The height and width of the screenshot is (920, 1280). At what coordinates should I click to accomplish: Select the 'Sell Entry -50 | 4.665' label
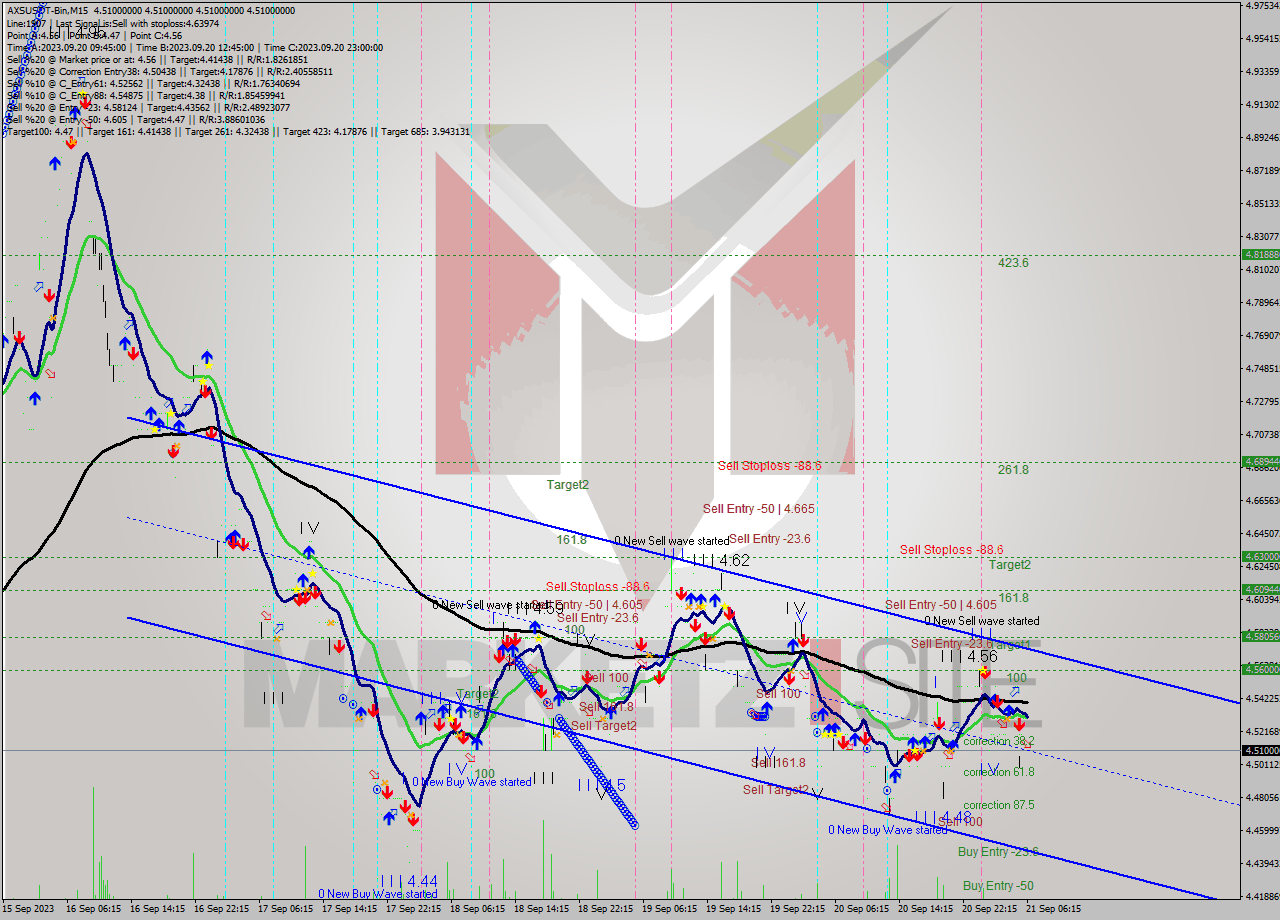click(x=758, y=509)
